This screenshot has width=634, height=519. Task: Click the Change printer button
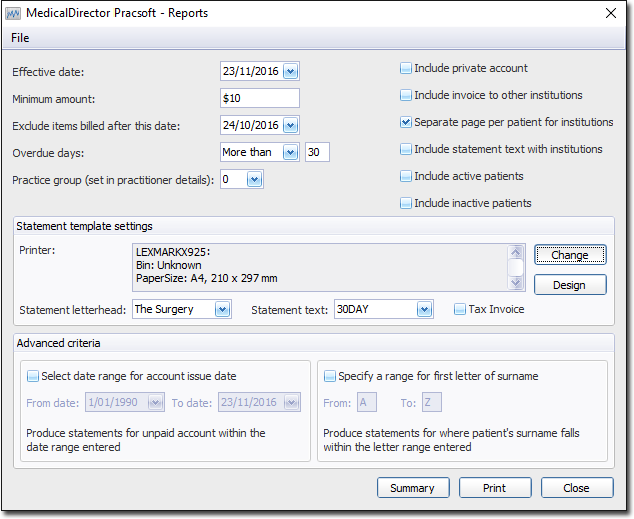570,255
